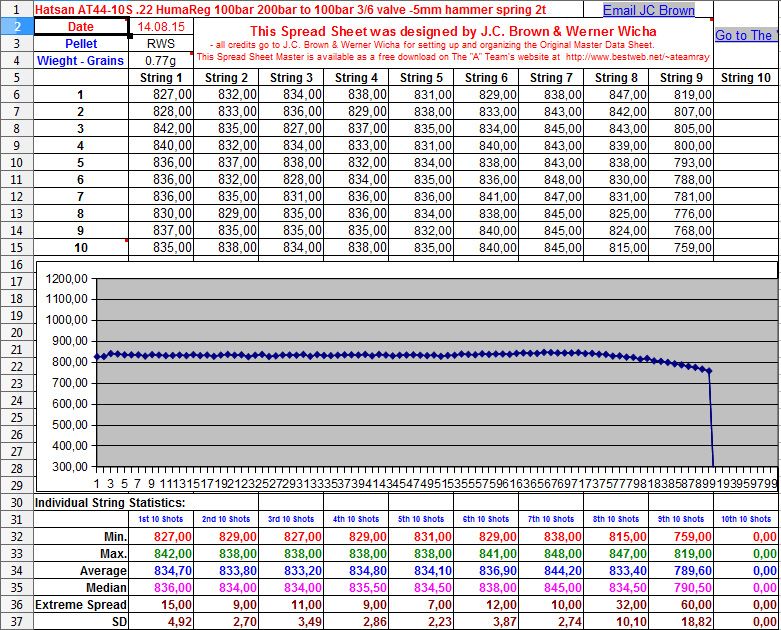The width and height of the screenshot is (781, 630).
Task: Select value 793,00 in String 9
Action: tap(681, 162)
